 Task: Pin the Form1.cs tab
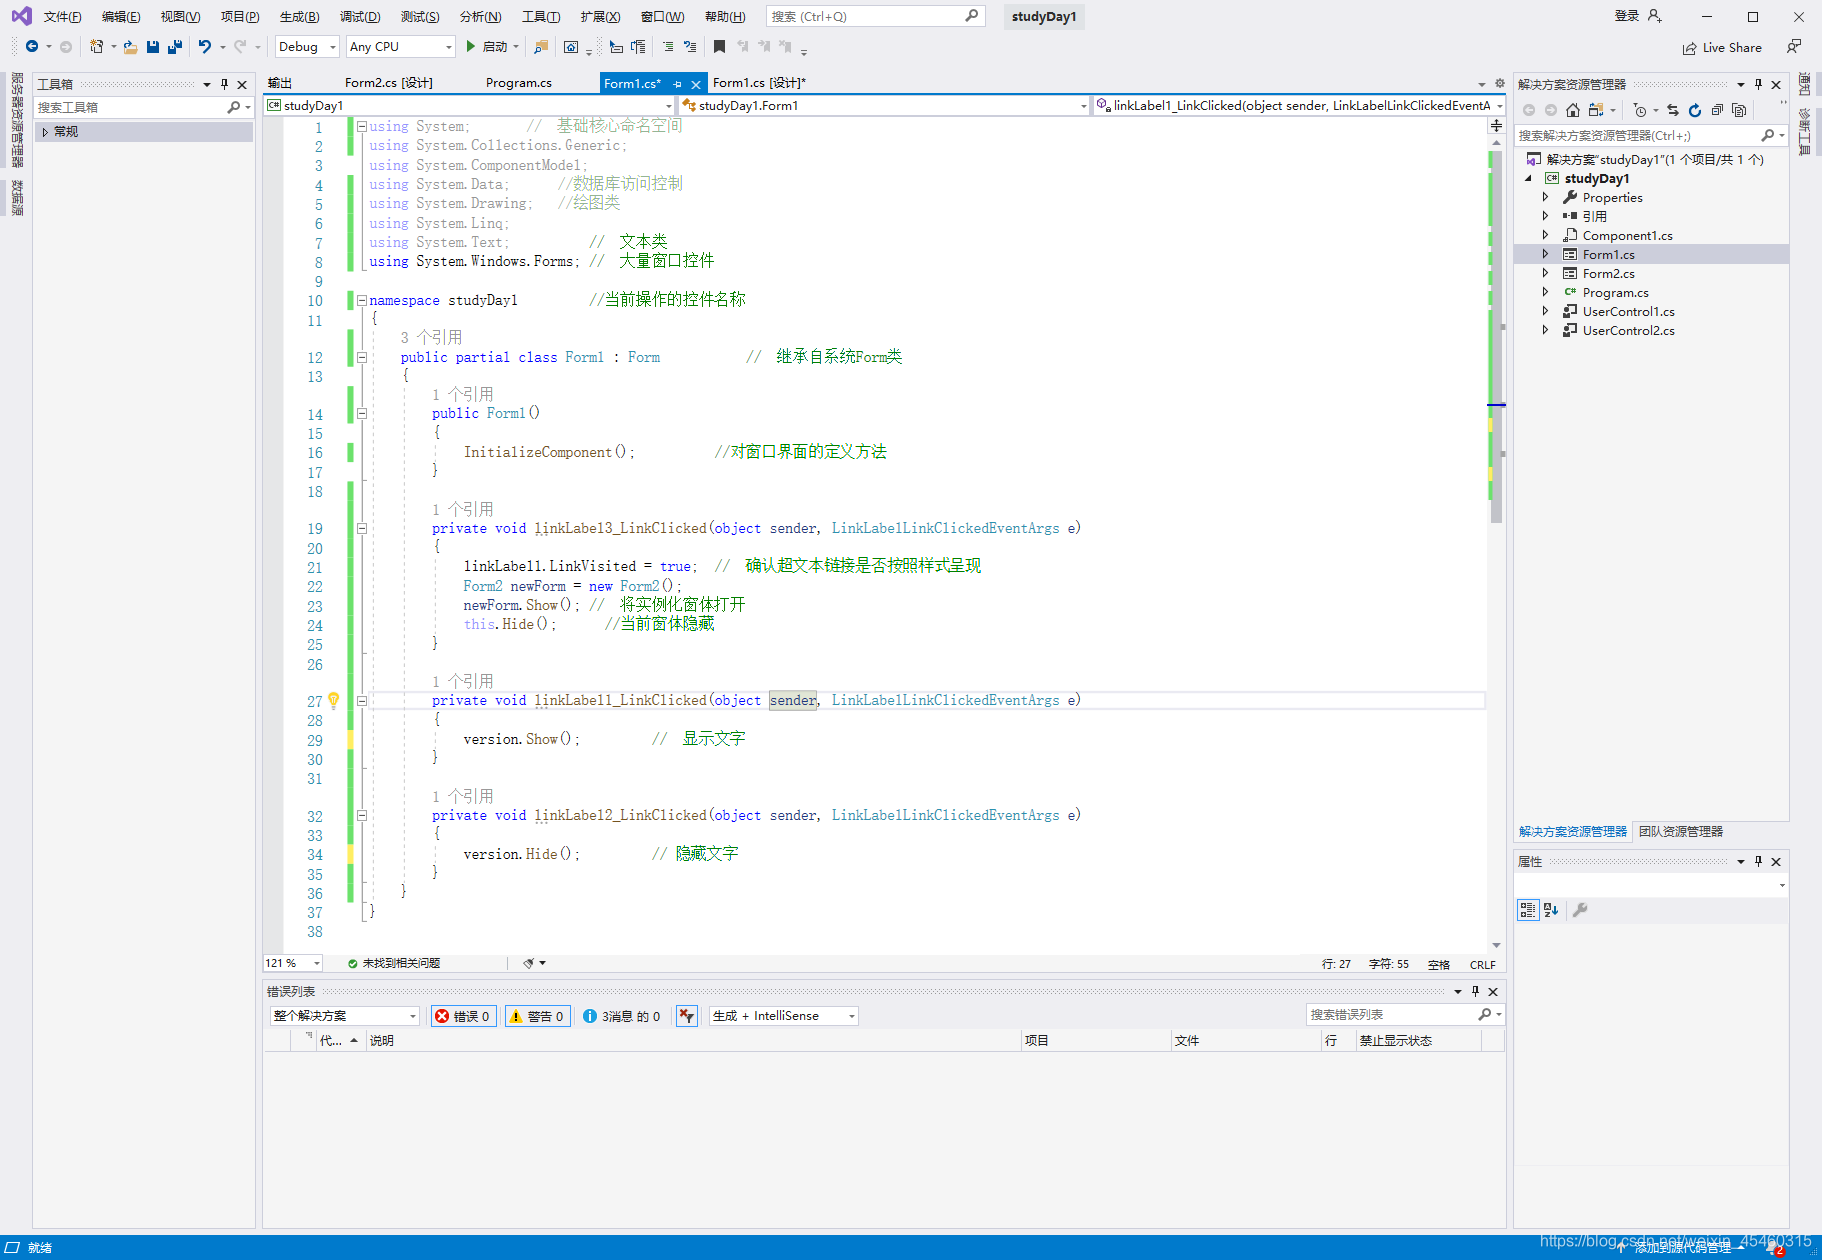click(678, 84)
